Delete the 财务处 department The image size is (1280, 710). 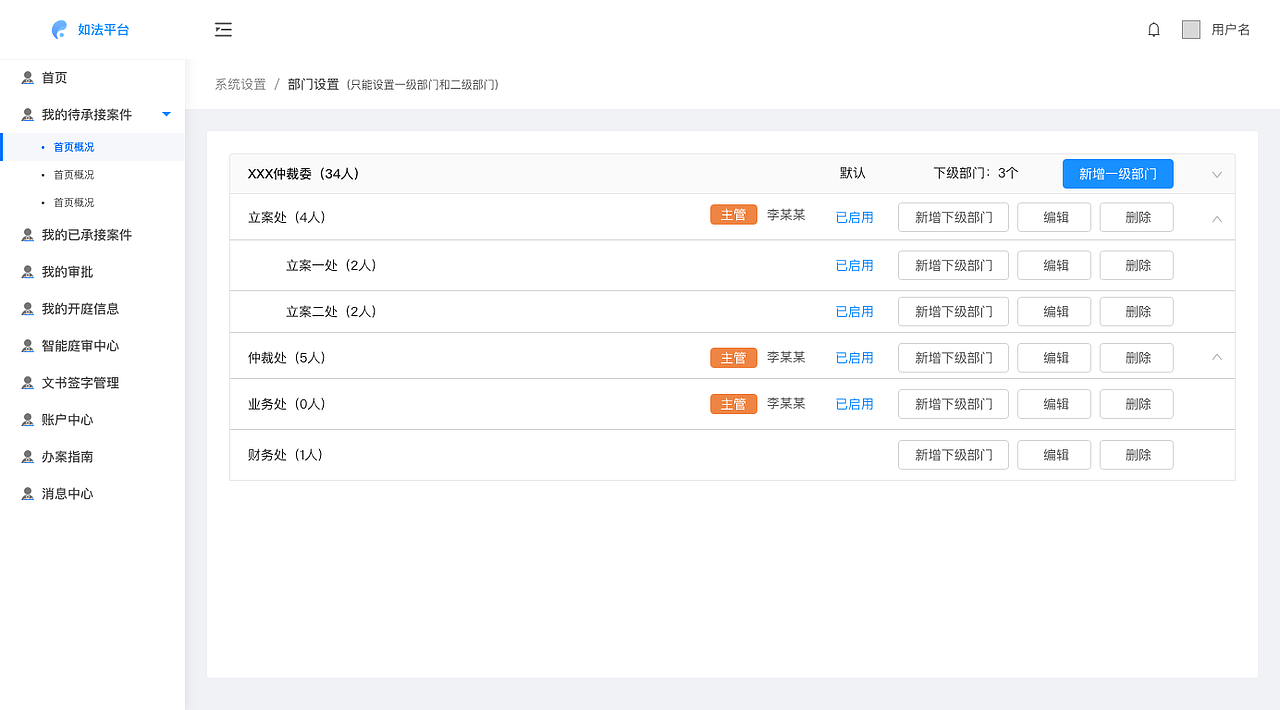click(1137, 455)
